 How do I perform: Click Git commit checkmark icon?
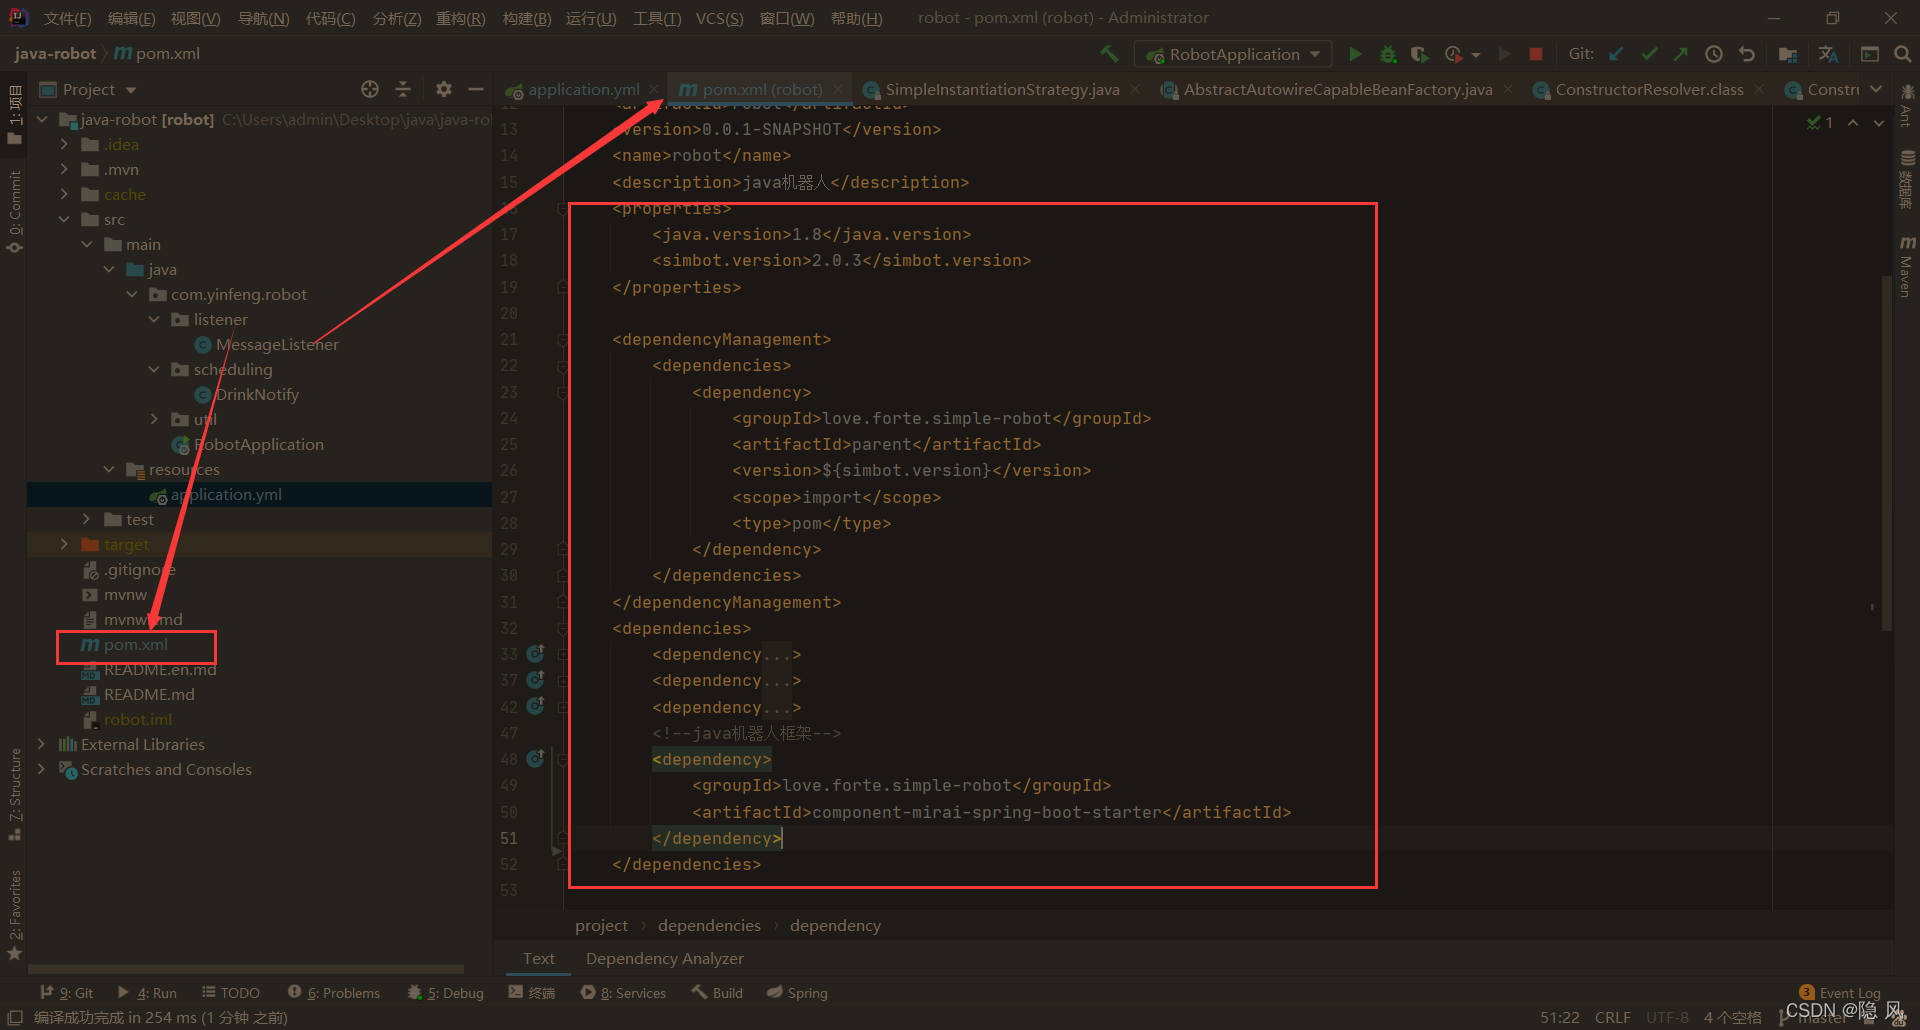pos(1649,54)
